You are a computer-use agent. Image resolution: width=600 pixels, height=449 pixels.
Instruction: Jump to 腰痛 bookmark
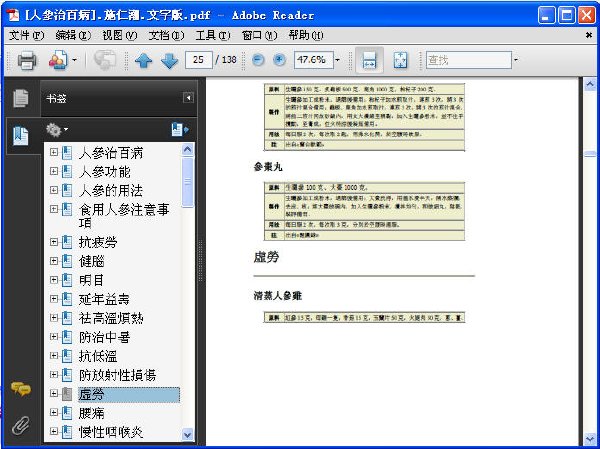[91, 413]
